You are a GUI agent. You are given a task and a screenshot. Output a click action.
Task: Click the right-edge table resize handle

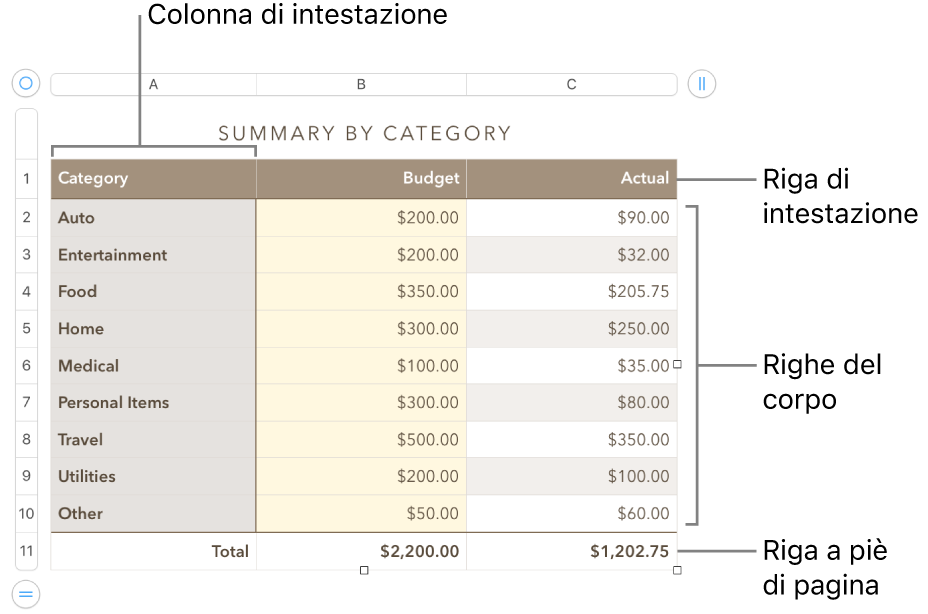point(677,365)
